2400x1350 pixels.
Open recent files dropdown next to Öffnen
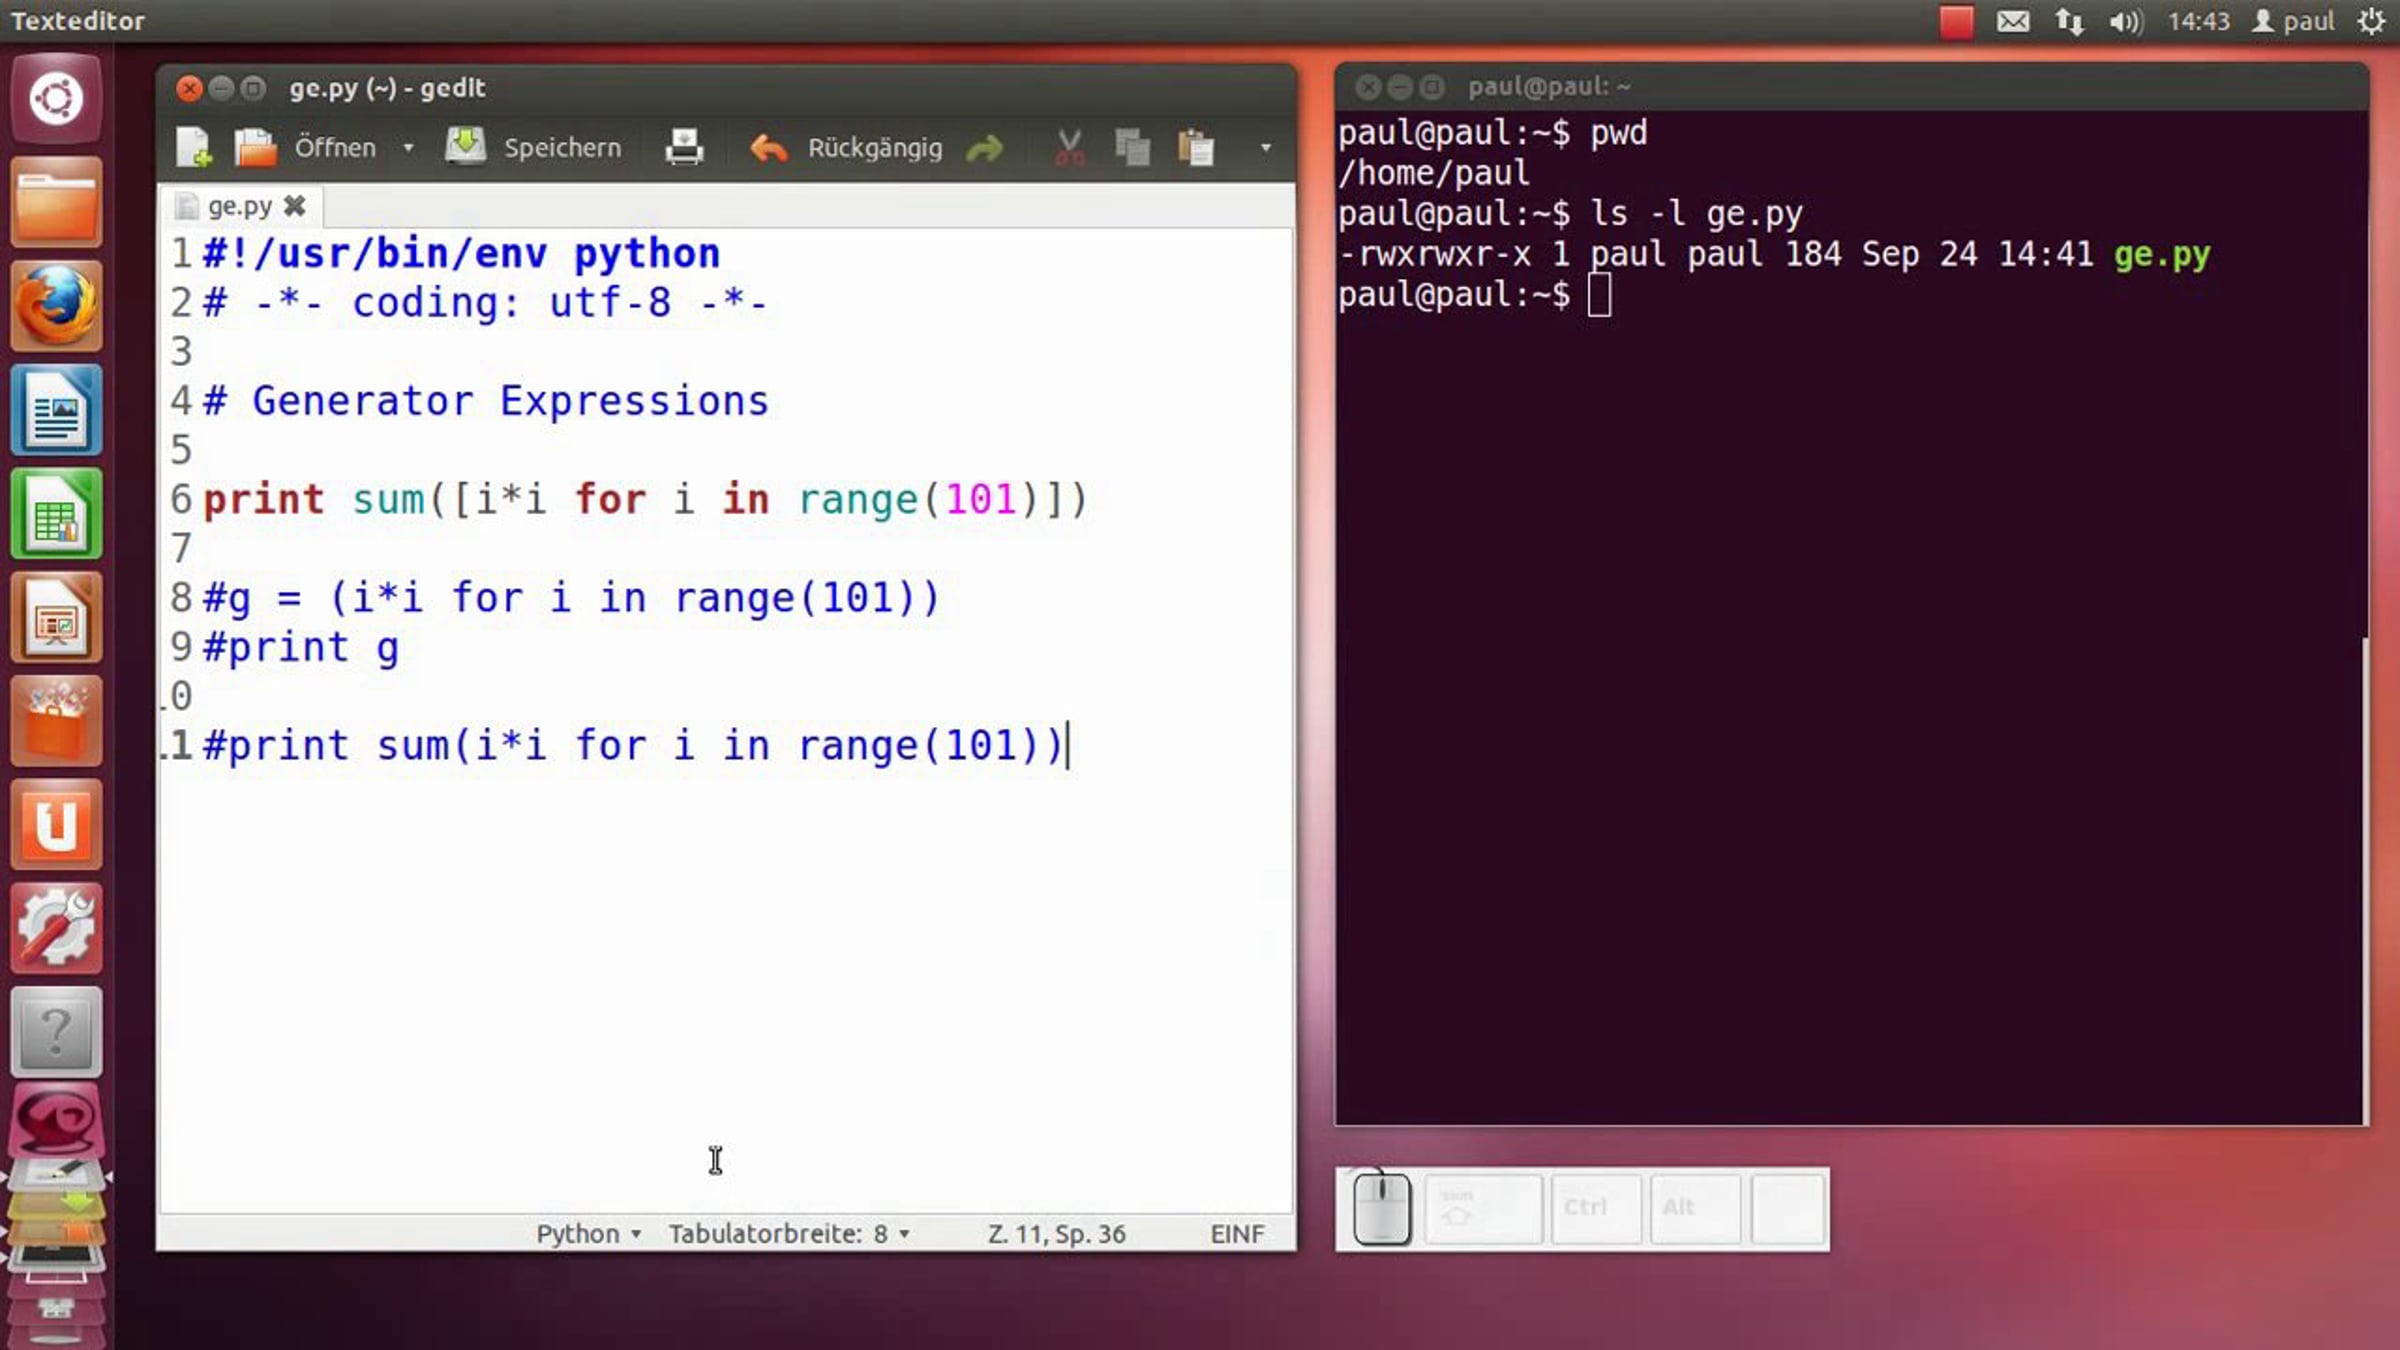point(408,148)
